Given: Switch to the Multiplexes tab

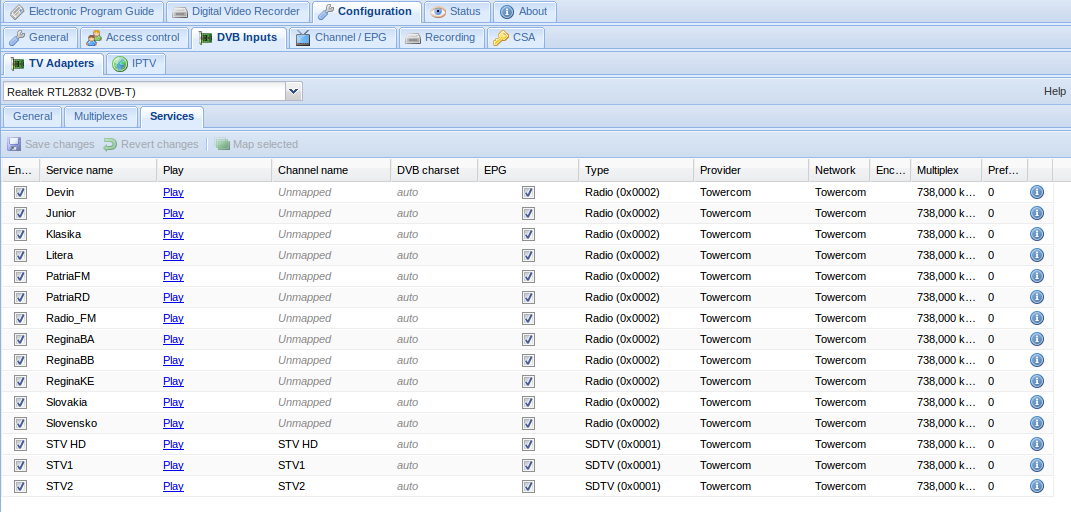Looking at the screenshot, I should 100,117.
